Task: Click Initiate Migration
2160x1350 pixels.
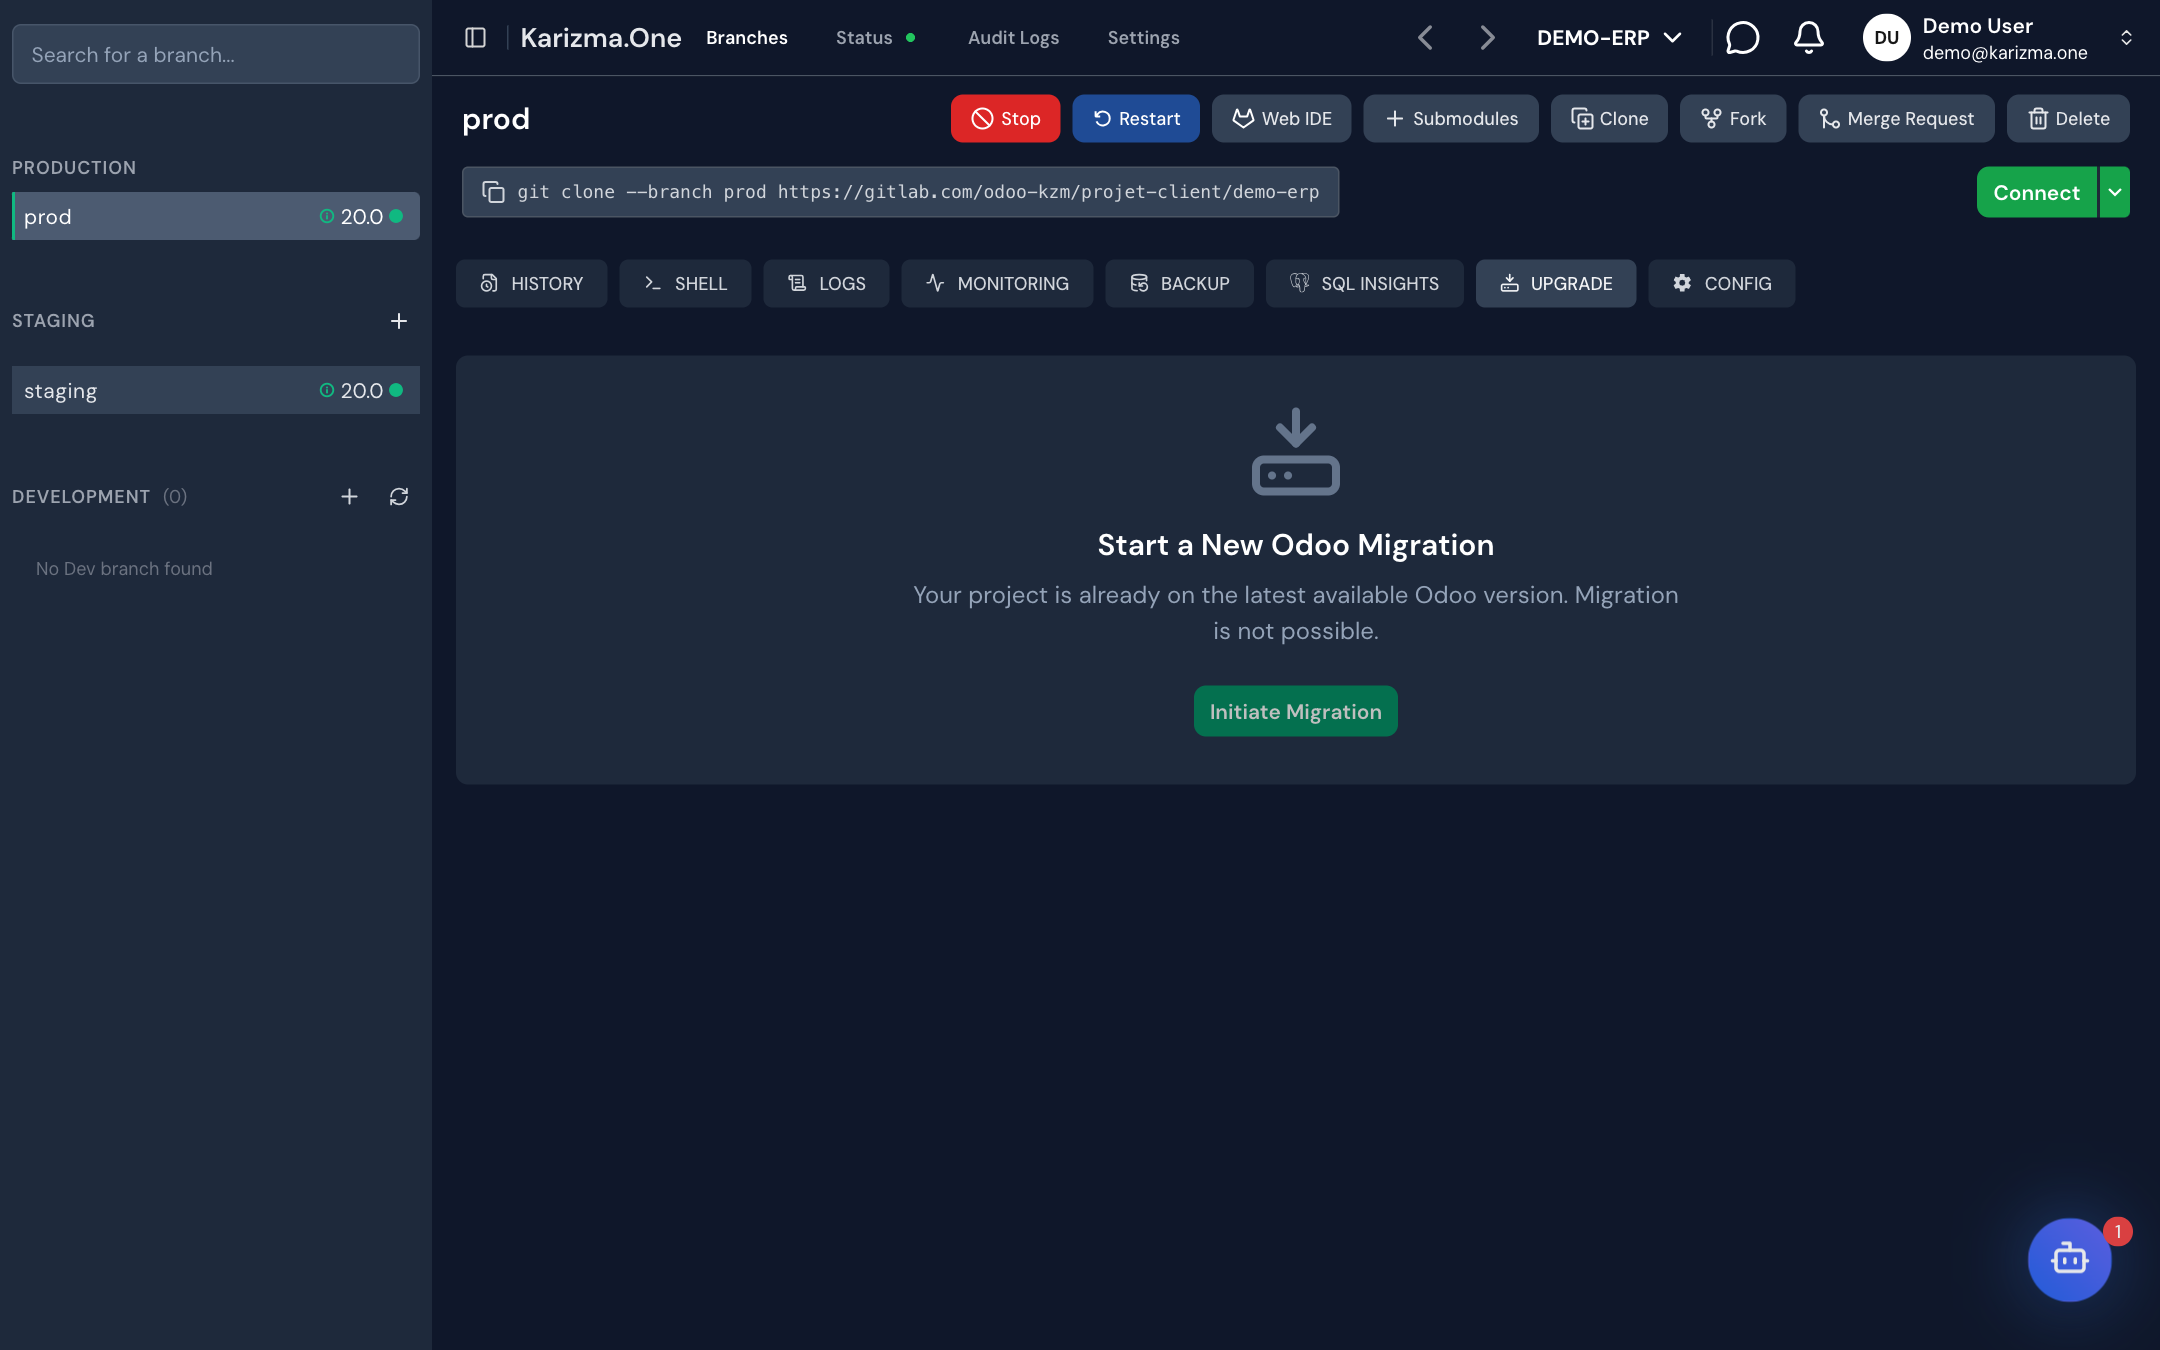Action: (x=1296, y=711)
